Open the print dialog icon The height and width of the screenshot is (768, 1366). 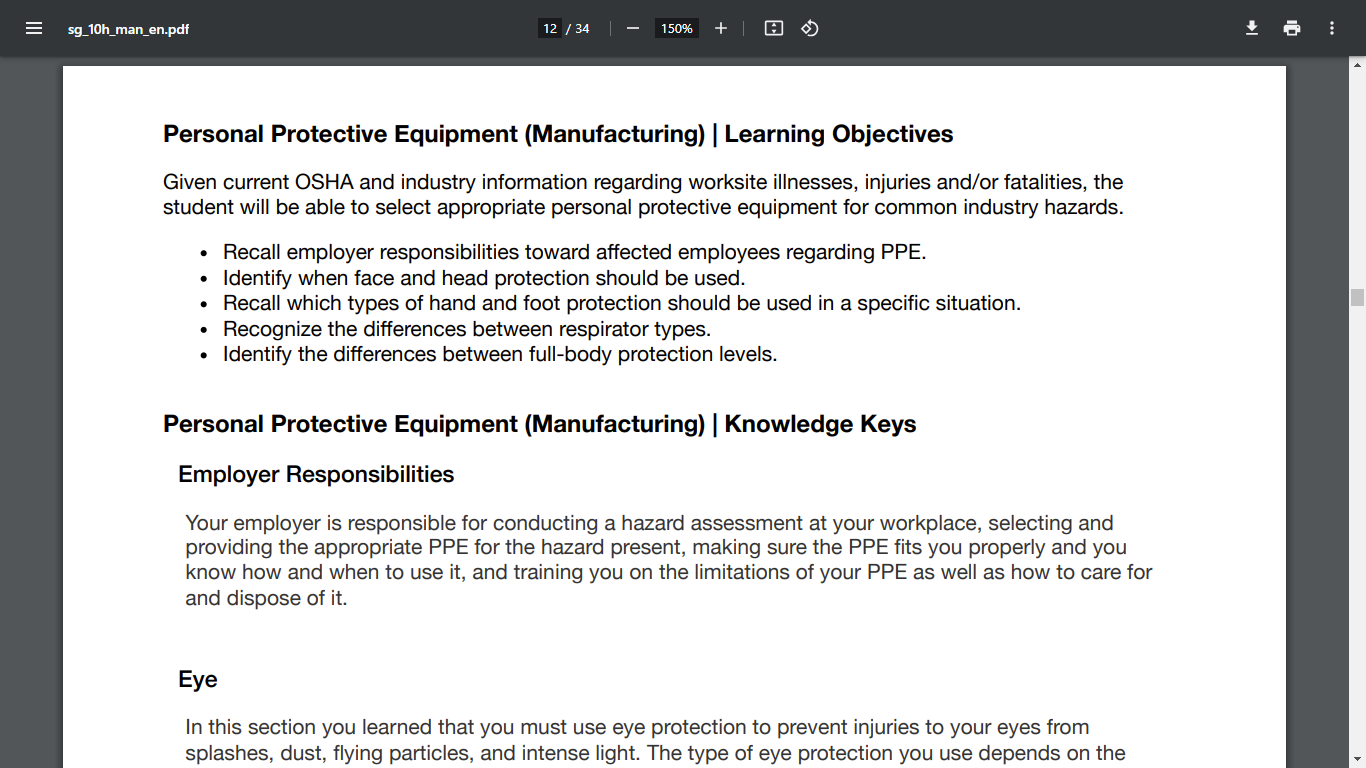pos(1291,28)
